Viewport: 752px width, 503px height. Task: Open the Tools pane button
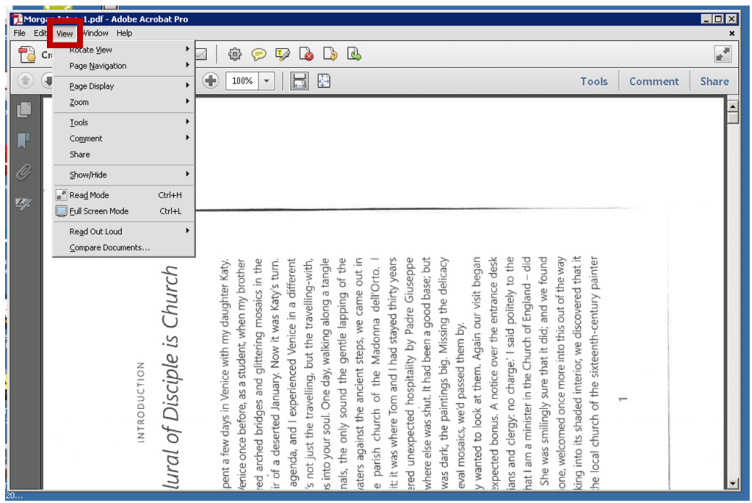pos(593,82)
